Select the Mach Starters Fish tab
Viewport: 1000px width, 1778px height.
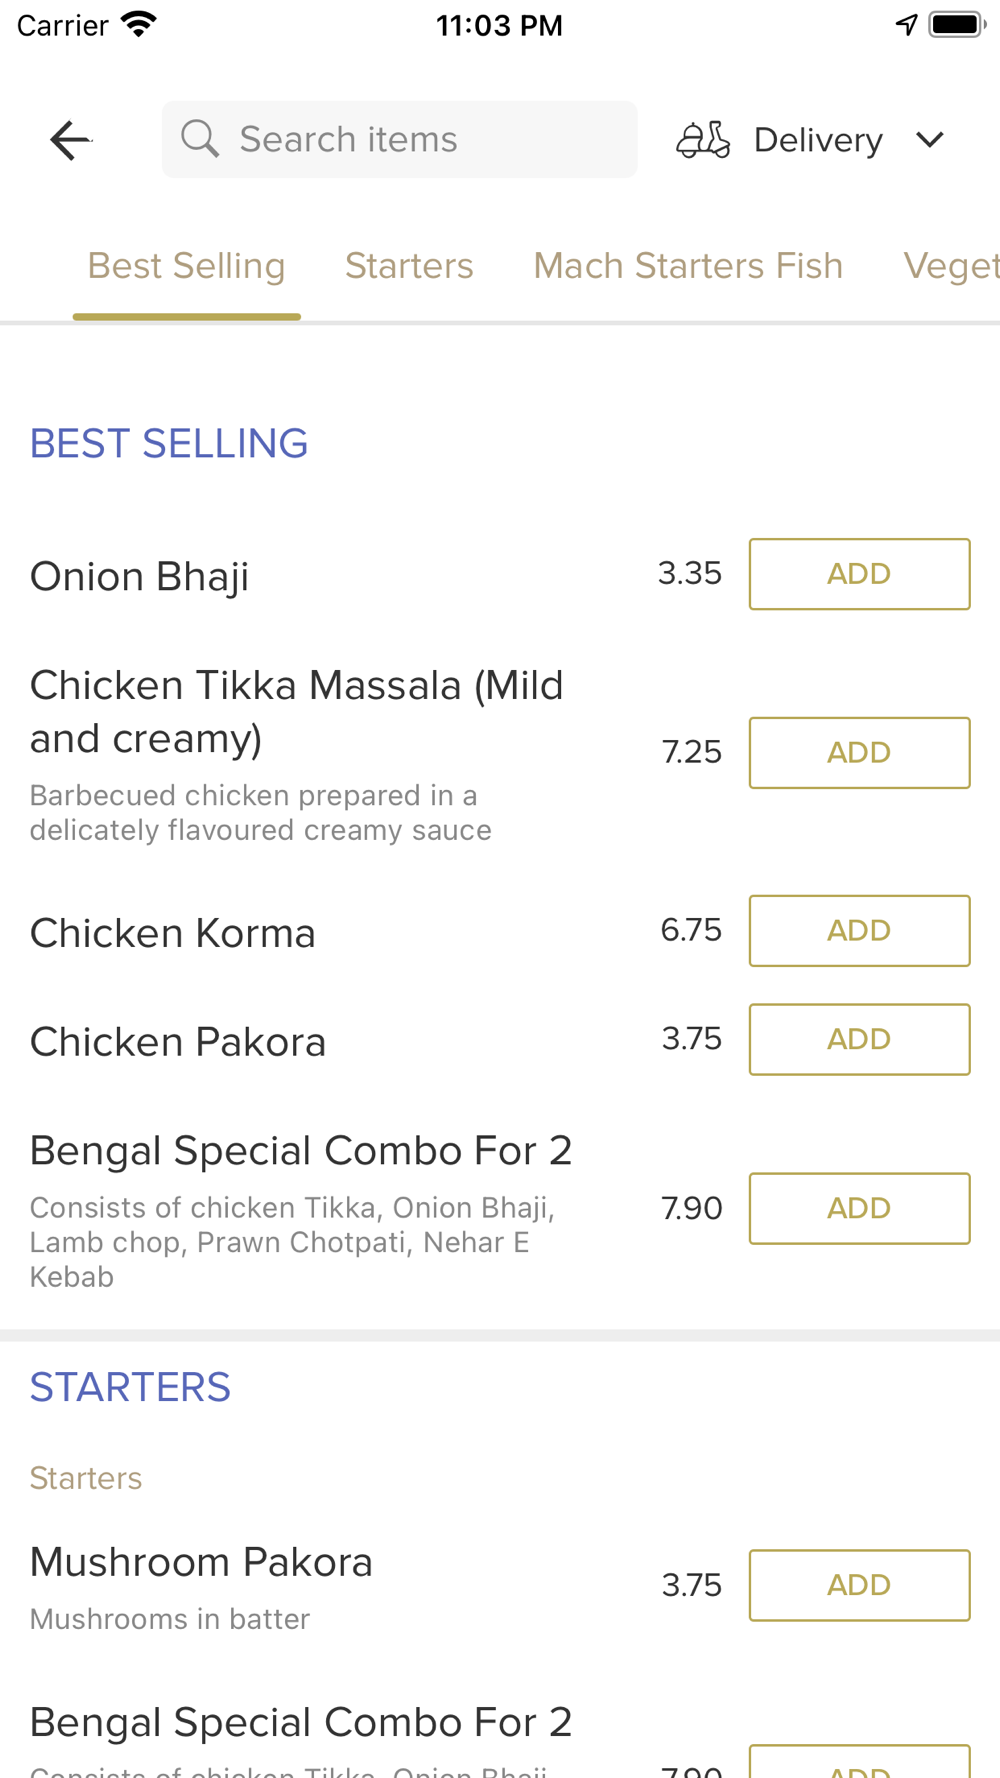point(688,266)
